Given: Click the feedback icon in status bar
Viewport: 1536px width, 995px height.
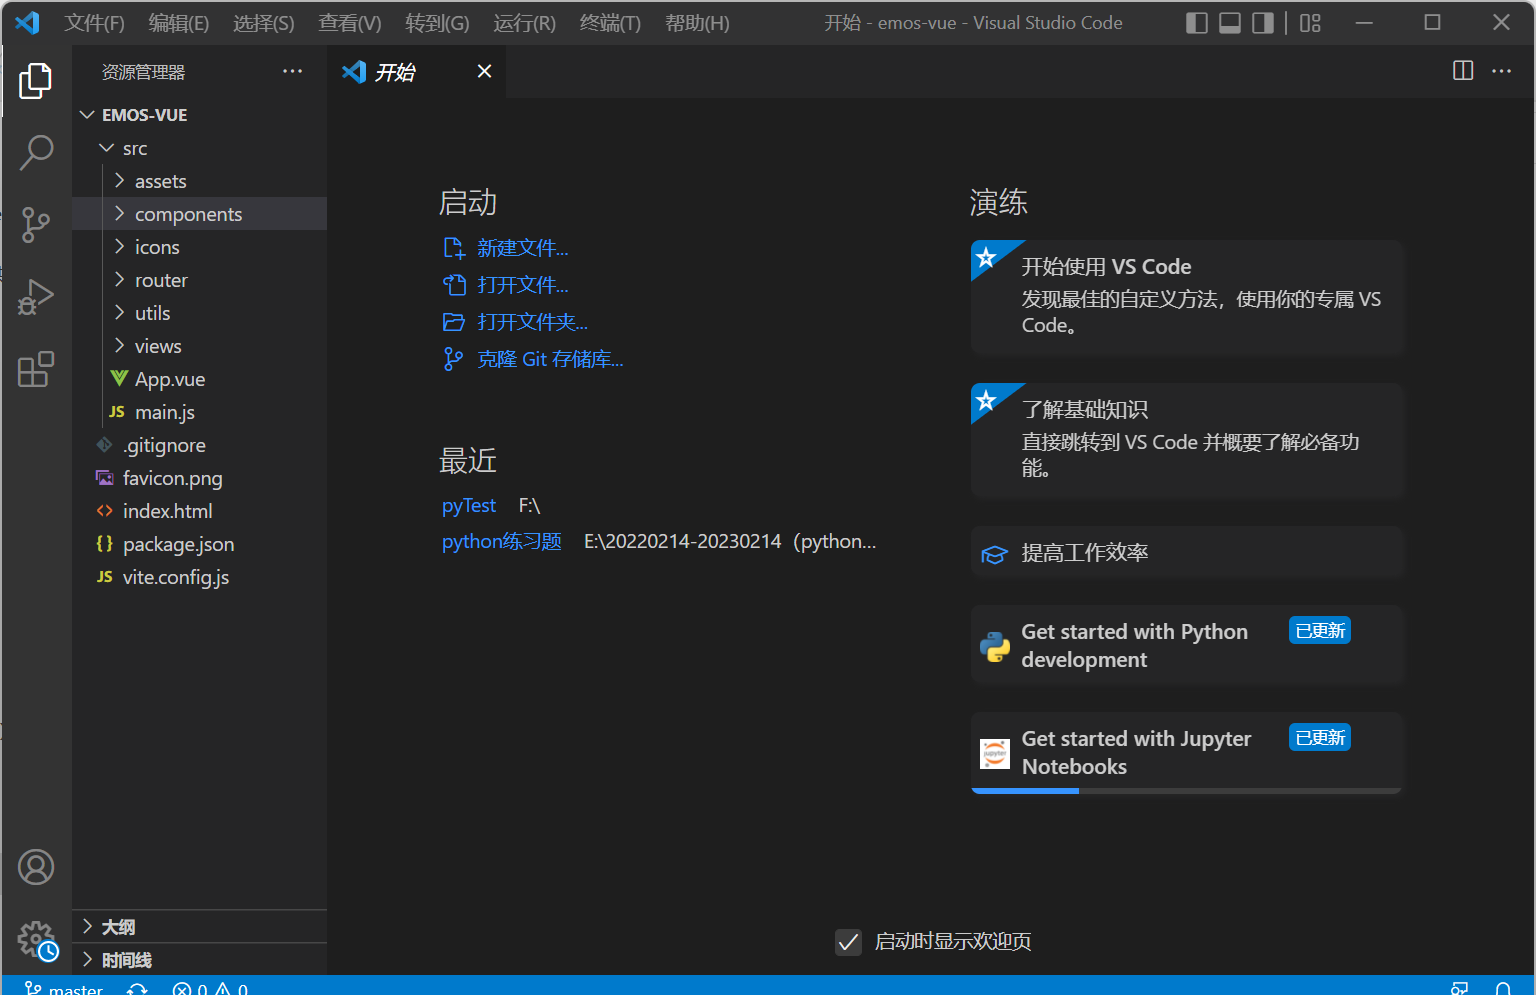Looking at the screenshot, I should tap(1460, 988).
